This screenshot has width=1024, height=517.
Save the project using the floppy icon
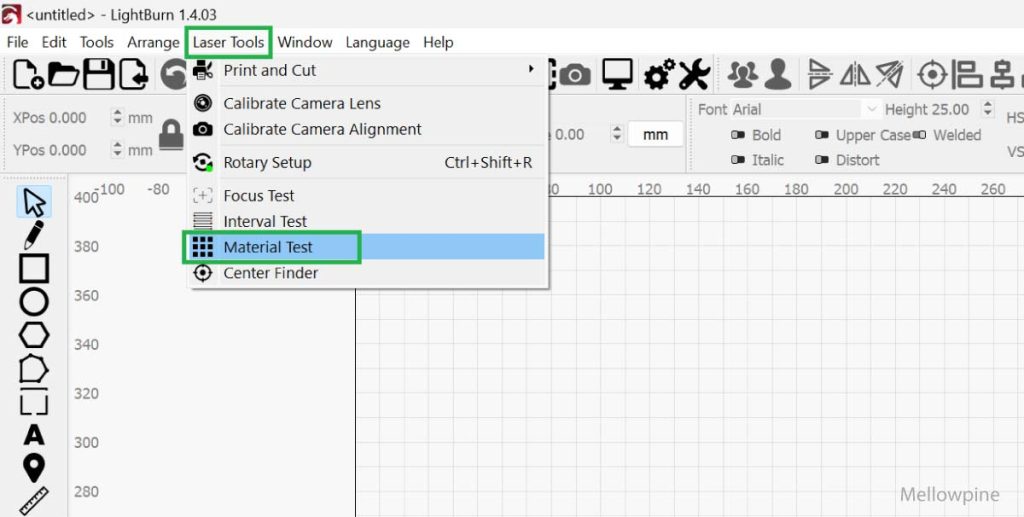[99, 74]
